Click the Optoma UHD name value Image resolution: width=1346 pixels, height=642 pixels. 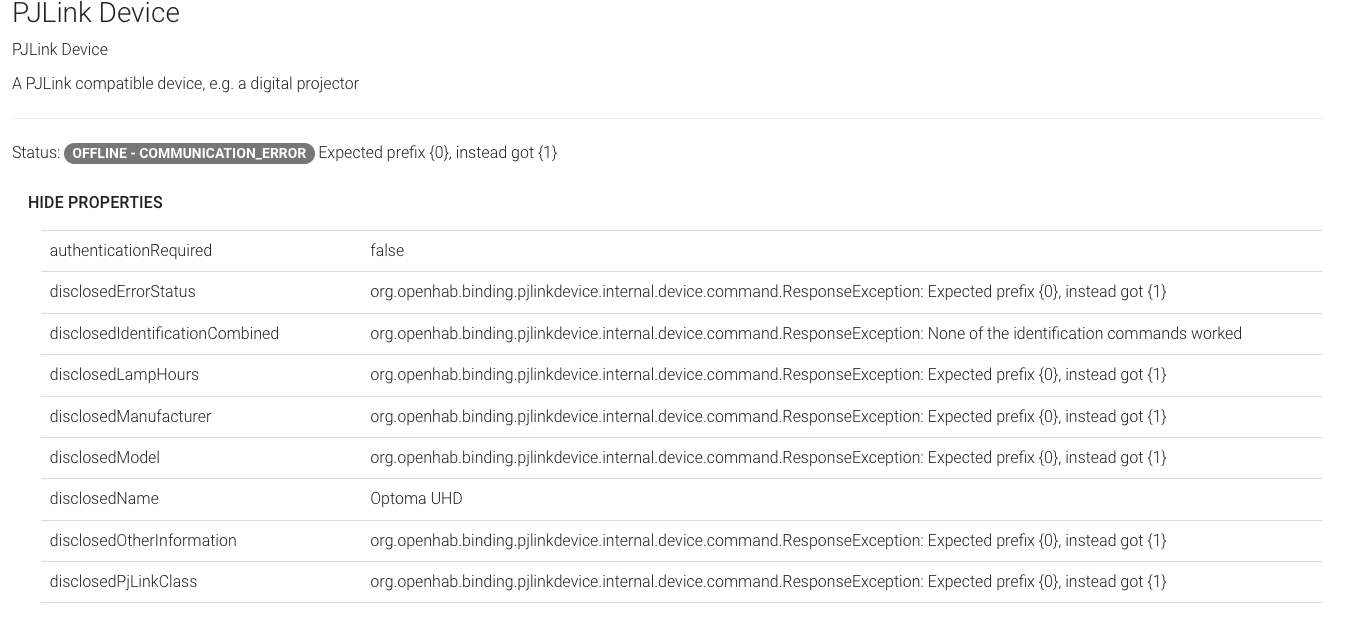(x=416, y=499)
